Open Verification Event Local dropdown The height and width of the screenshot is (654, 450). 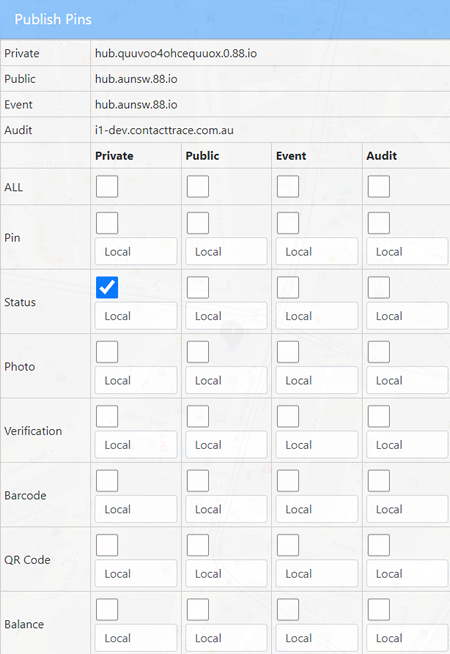click(x=317, y=445)
